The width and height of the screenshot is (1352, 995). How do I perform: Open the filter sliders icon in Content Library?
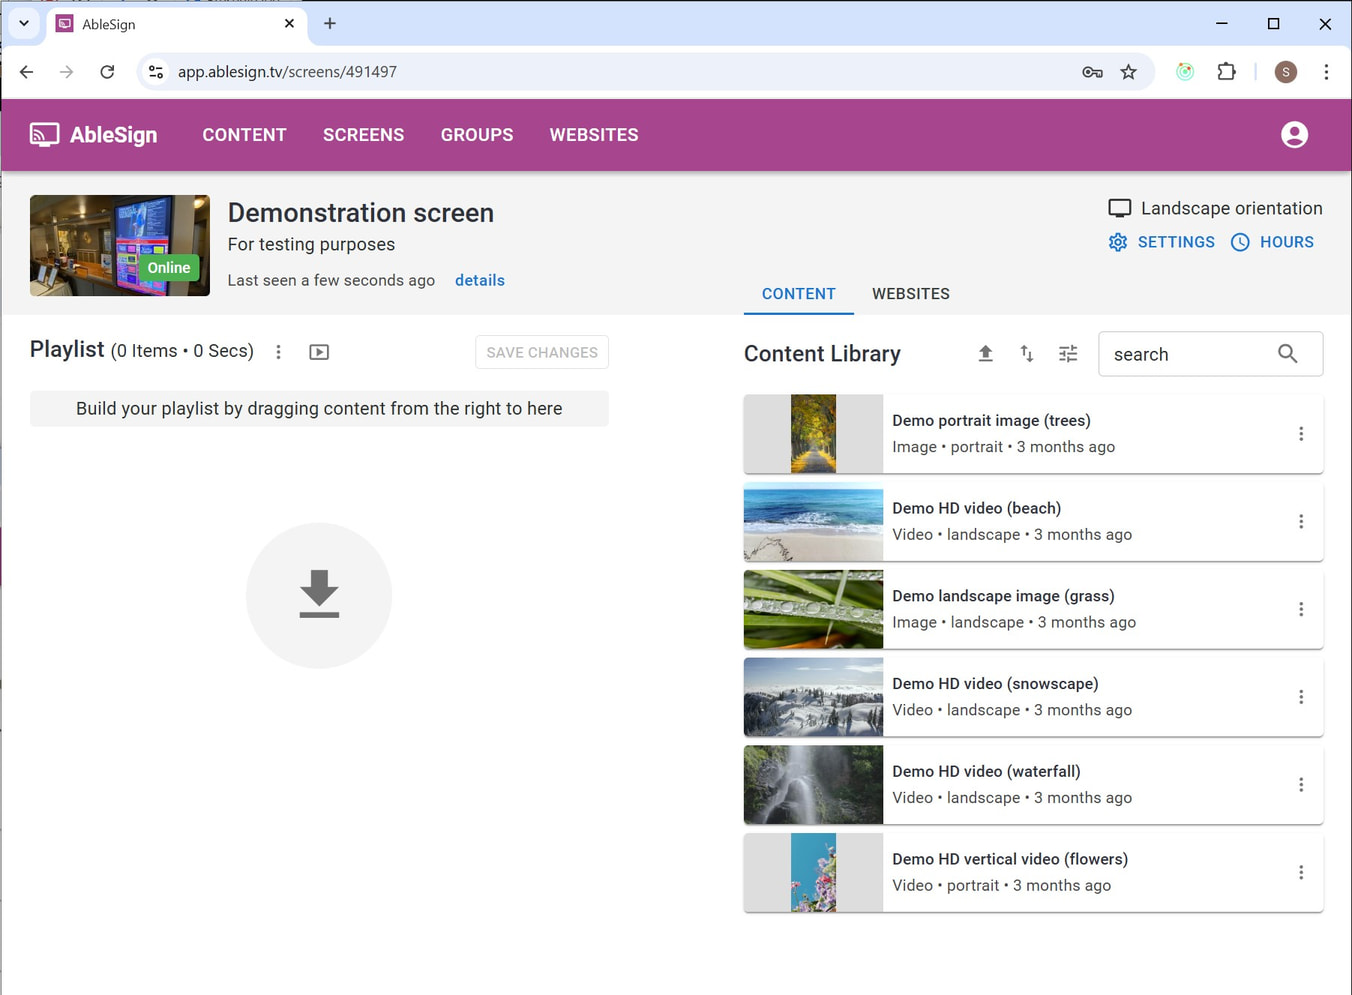point(1068,354)
